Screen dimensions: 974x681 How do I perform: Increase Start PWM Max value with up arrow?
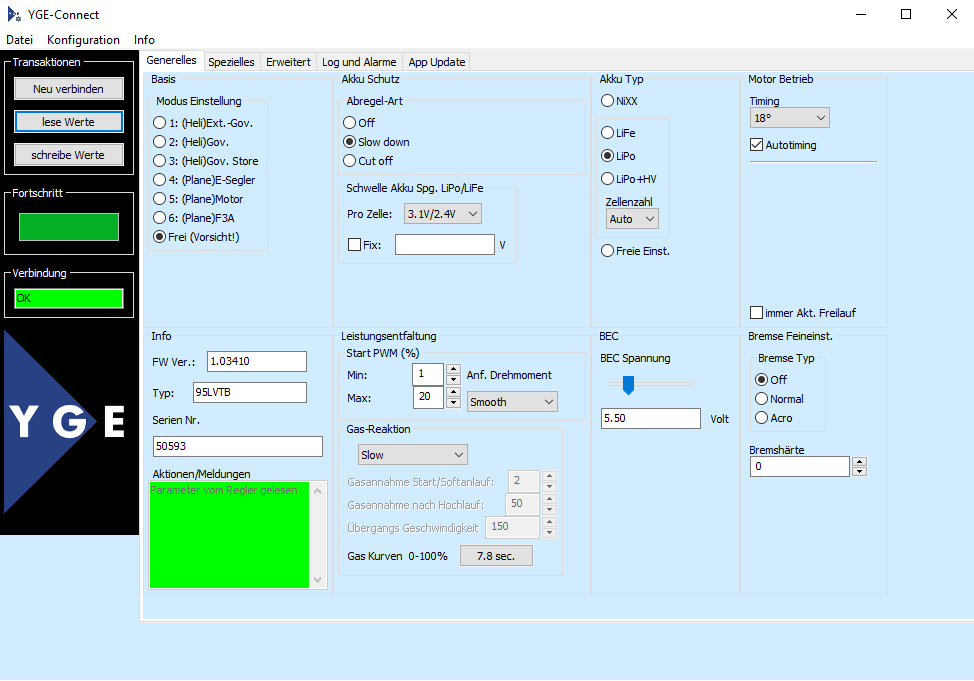(x=453, y=392)
